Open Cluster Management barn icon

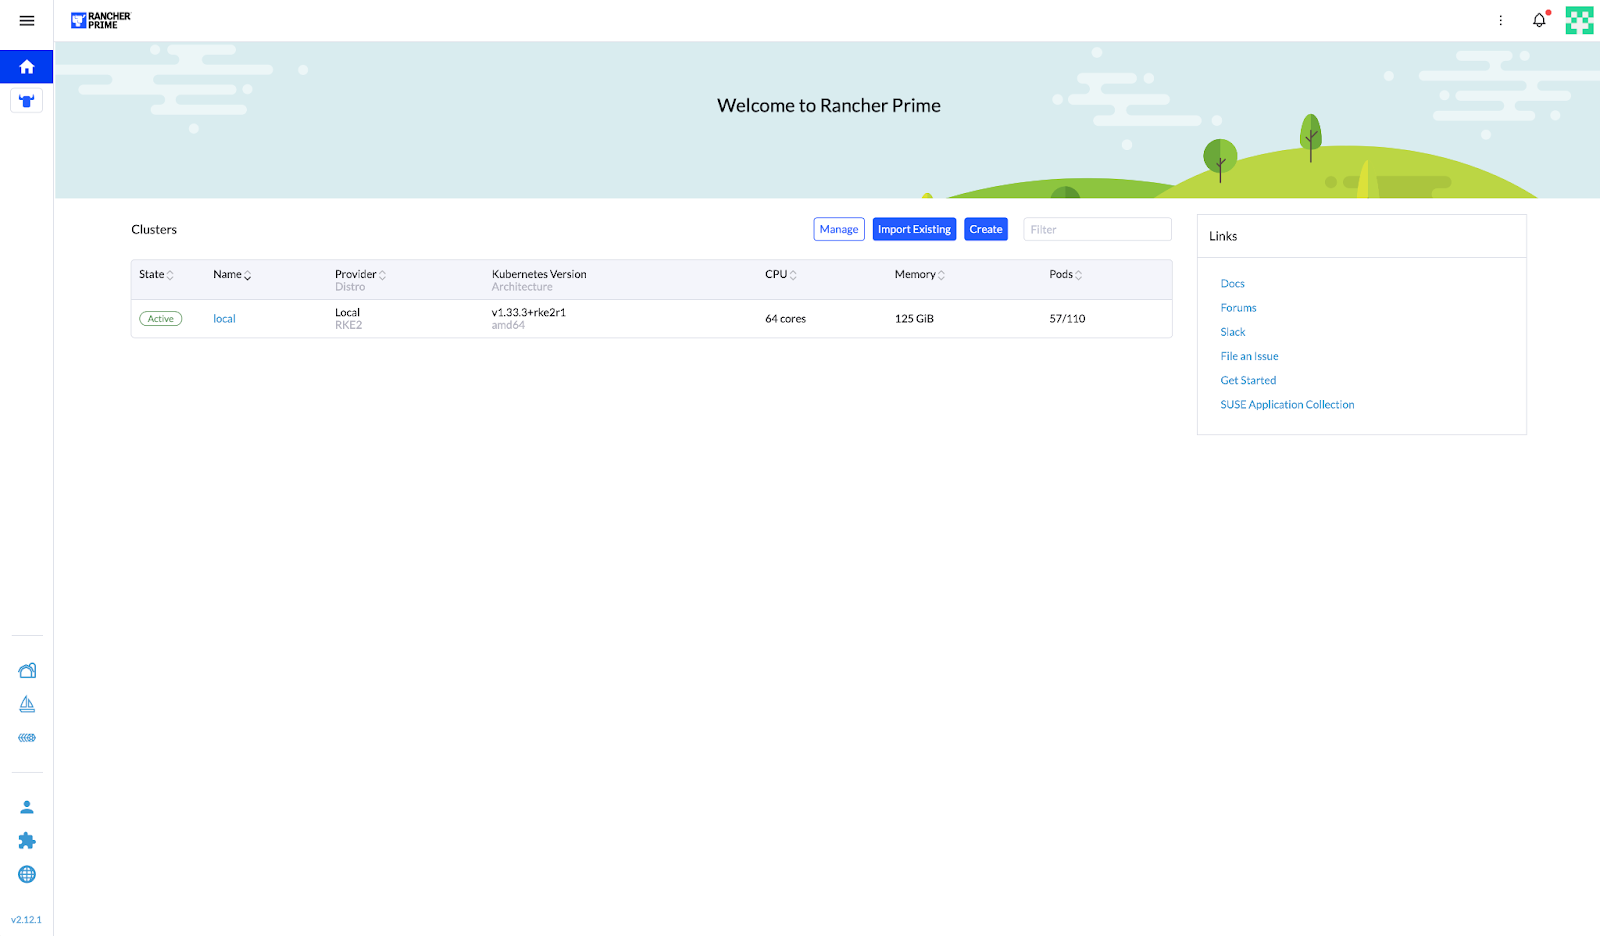click(x=27, y=671)
